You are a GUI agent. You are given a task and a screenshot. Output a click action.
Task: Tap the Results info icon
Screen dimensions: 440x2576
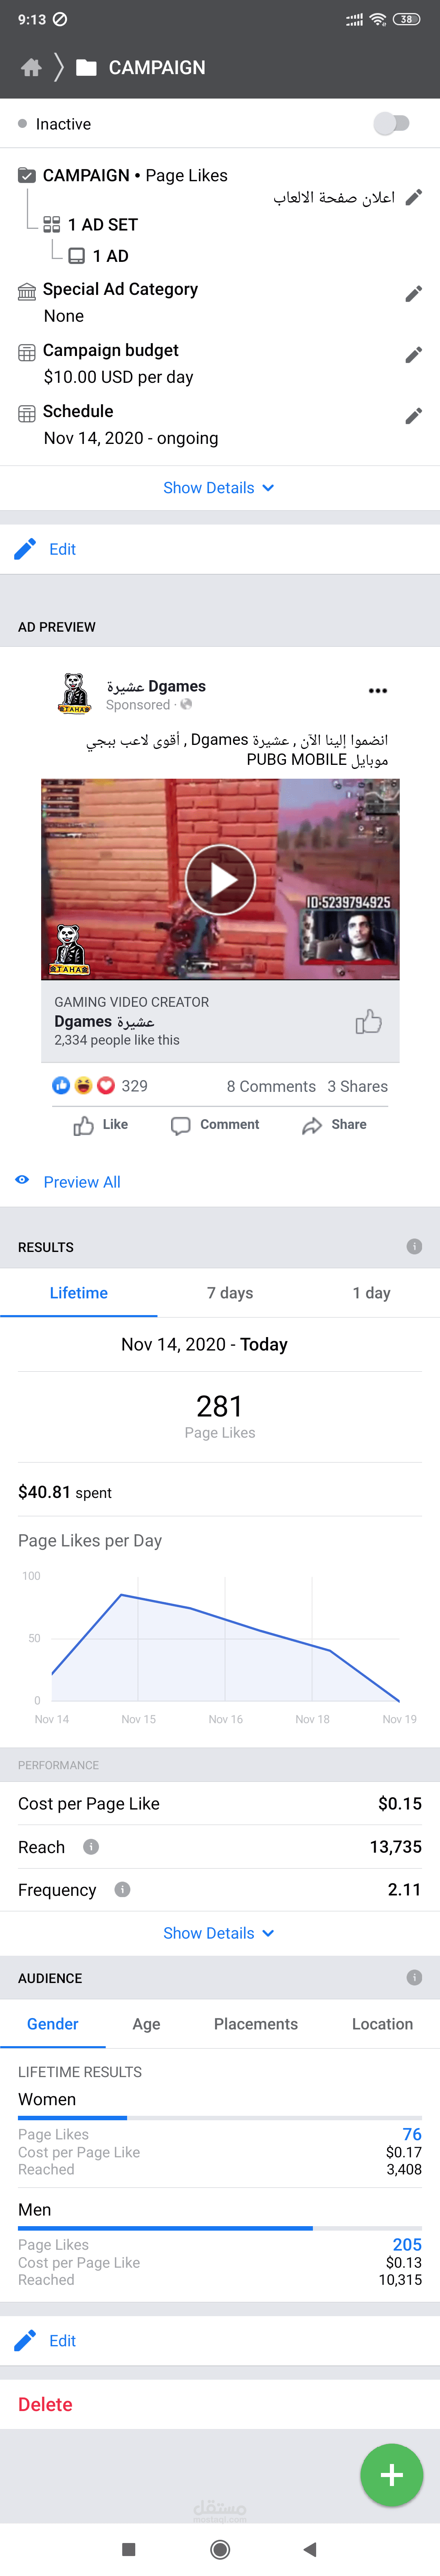point(414,1246)
